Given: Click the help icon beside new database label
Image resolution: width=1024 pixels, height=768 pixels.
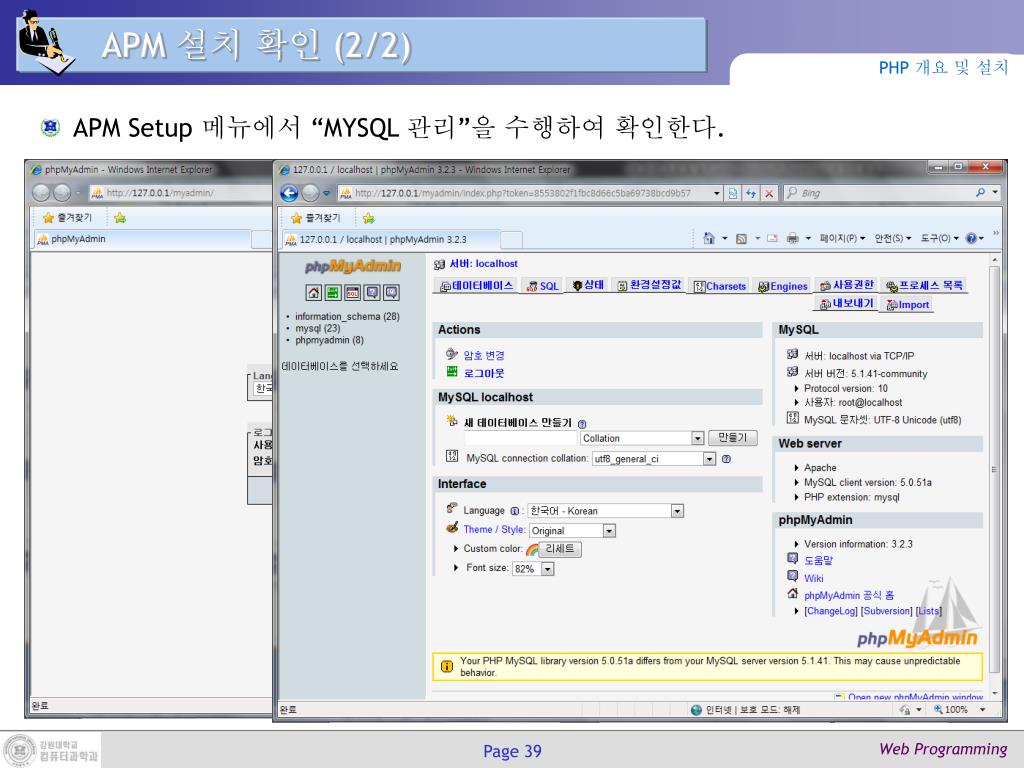Looking at the screenshot, I should tap(582, 424).
